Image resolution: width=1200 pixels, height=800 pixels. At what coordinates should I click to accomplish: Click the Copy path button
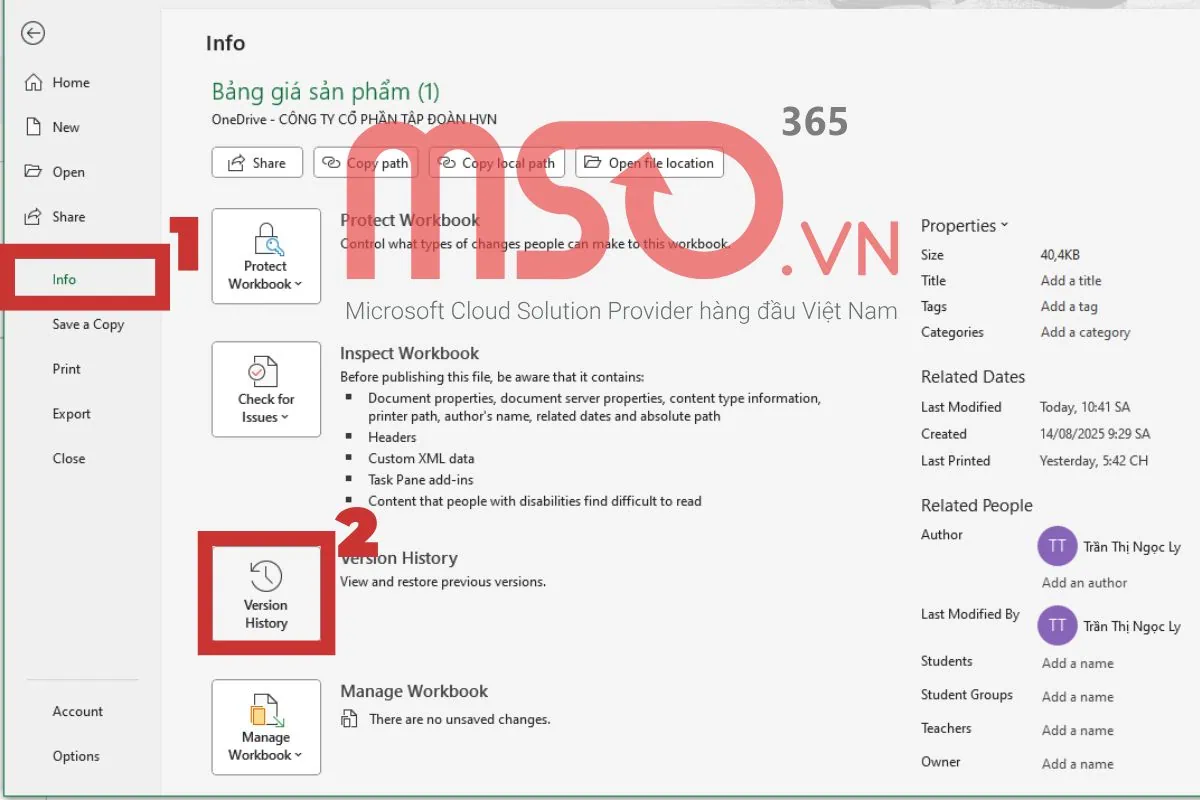click(364, 163)
